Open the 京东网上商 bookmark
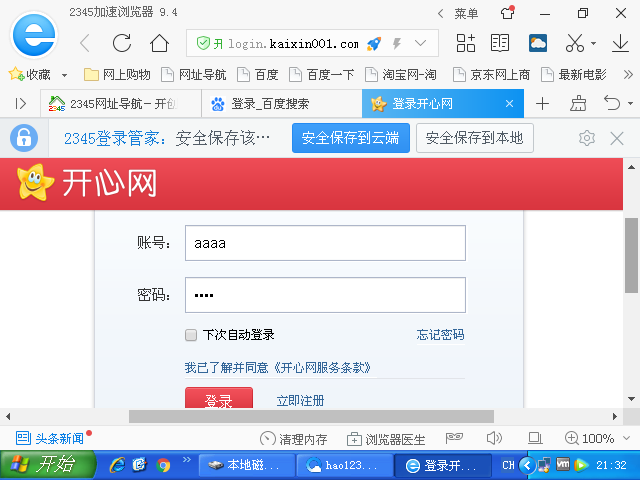Screen dimensions: 640x480 [491, 75]
